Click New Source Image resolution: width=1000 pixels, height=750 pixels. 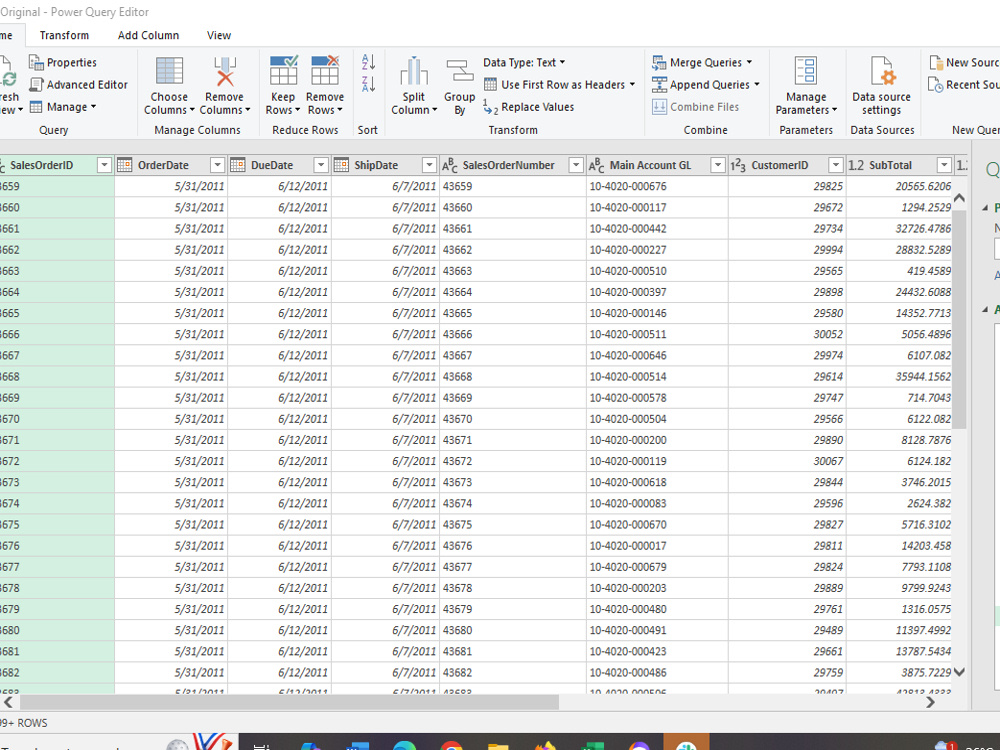964,62
